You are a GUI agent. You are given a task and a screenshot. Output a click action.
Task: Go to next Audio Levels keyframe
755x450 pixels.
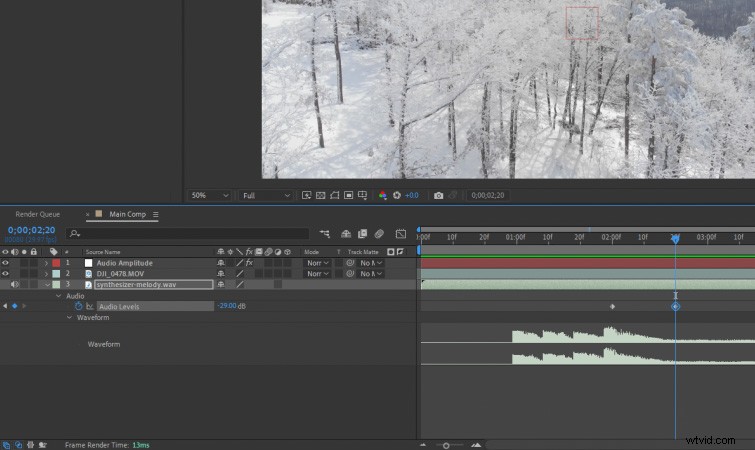tap(24, 306)
